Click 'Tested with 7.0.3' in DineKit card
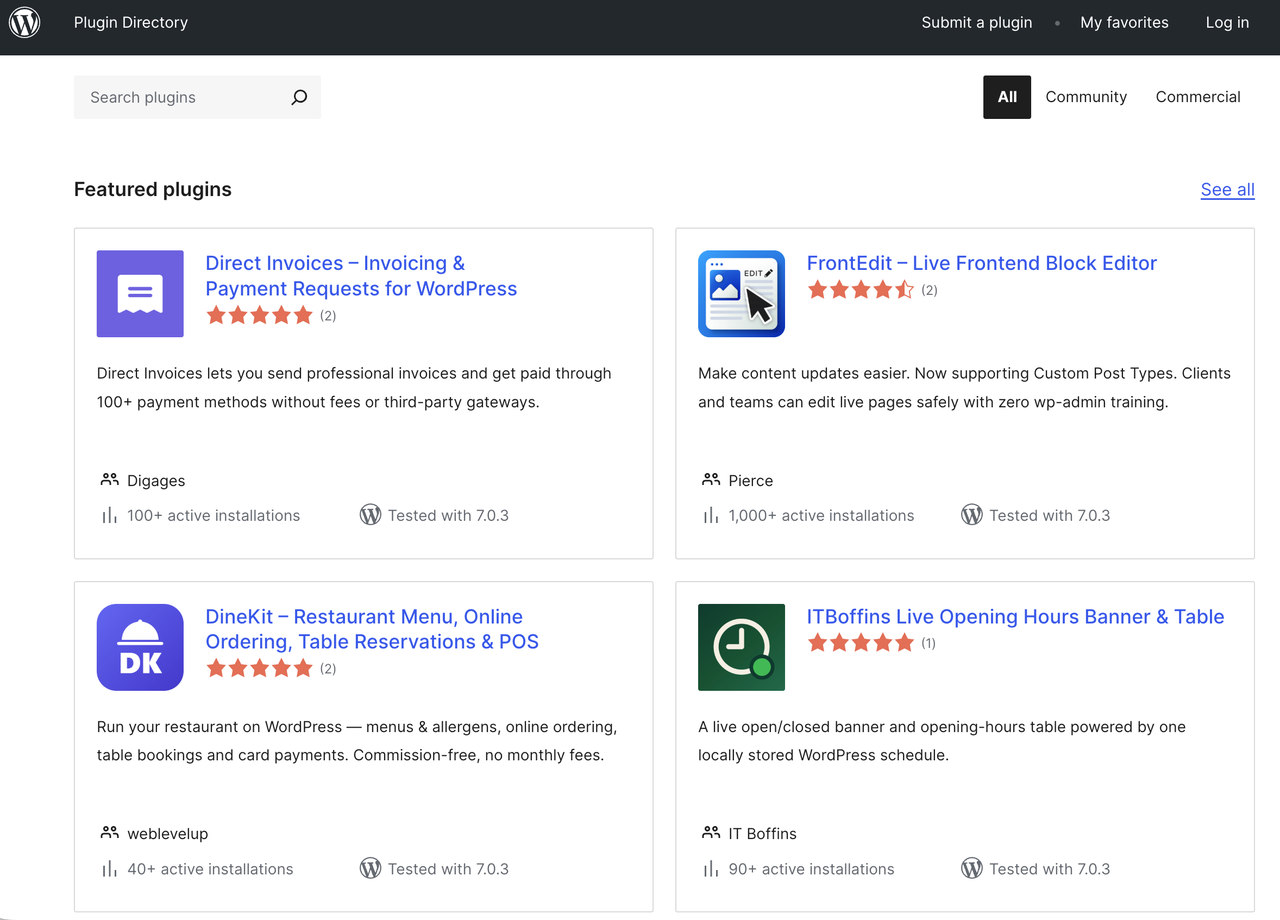Screen dimensions: 1280x920 point(448,869)
